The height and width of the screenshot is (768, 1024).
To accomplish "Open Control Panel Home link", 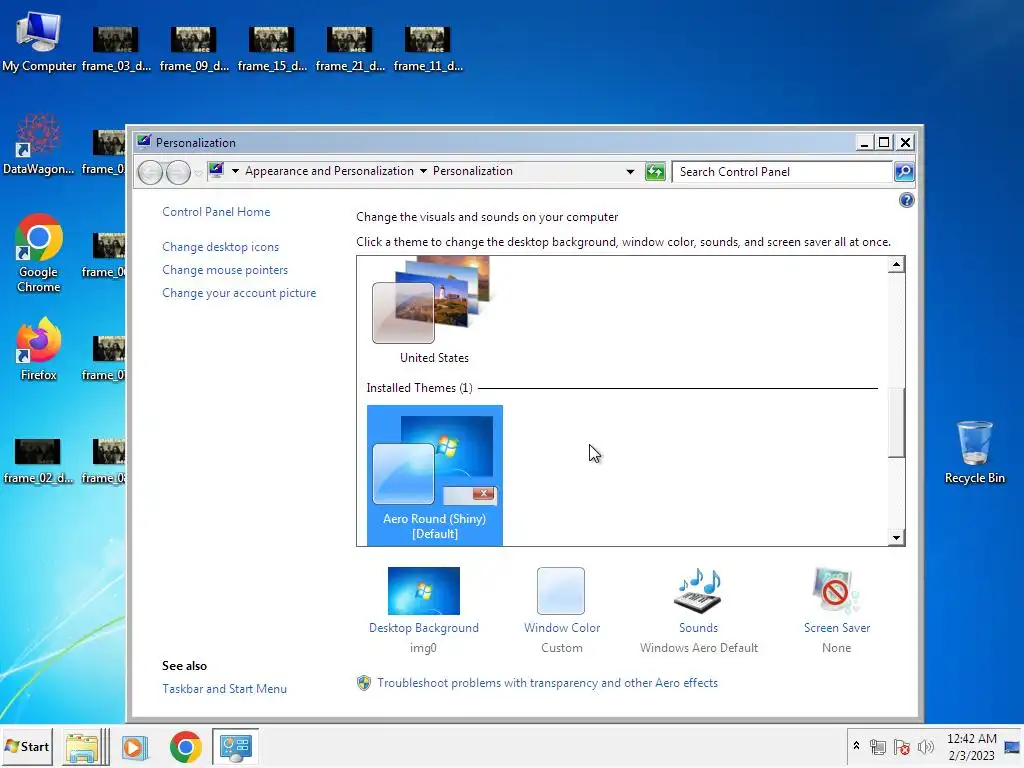I will coord(216,212).
